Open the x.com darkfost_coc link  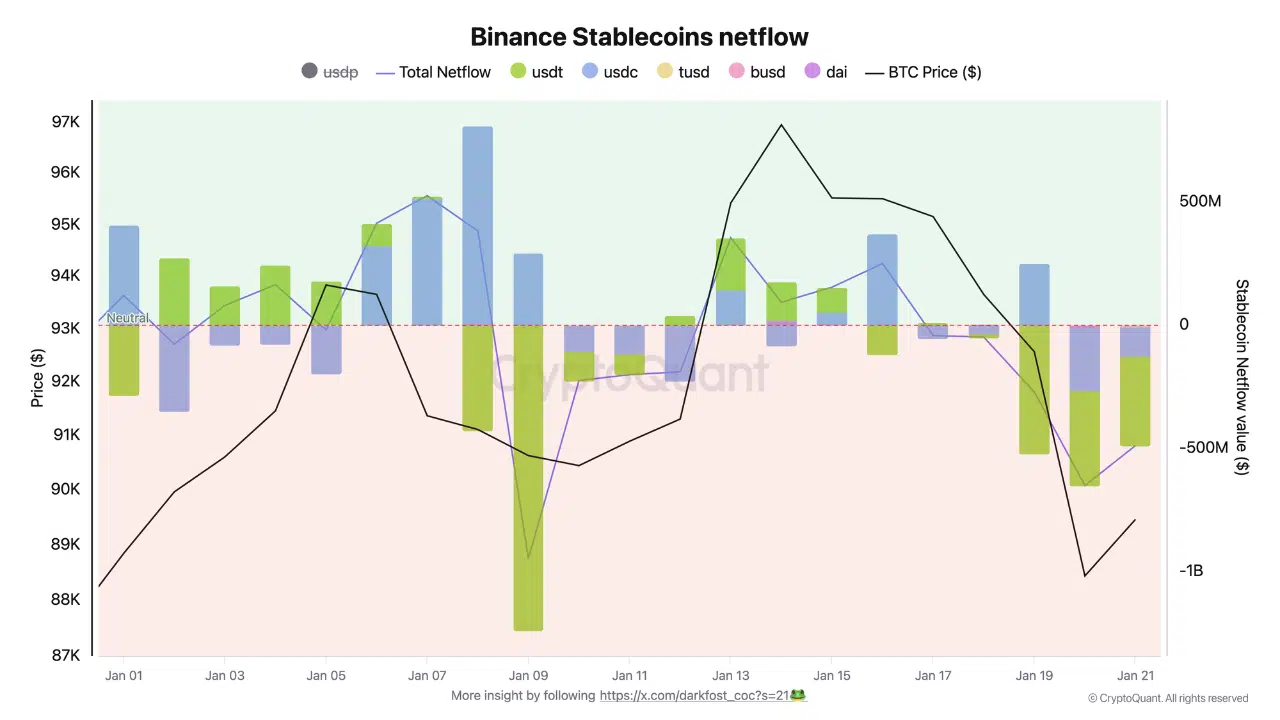pos(694,696)
